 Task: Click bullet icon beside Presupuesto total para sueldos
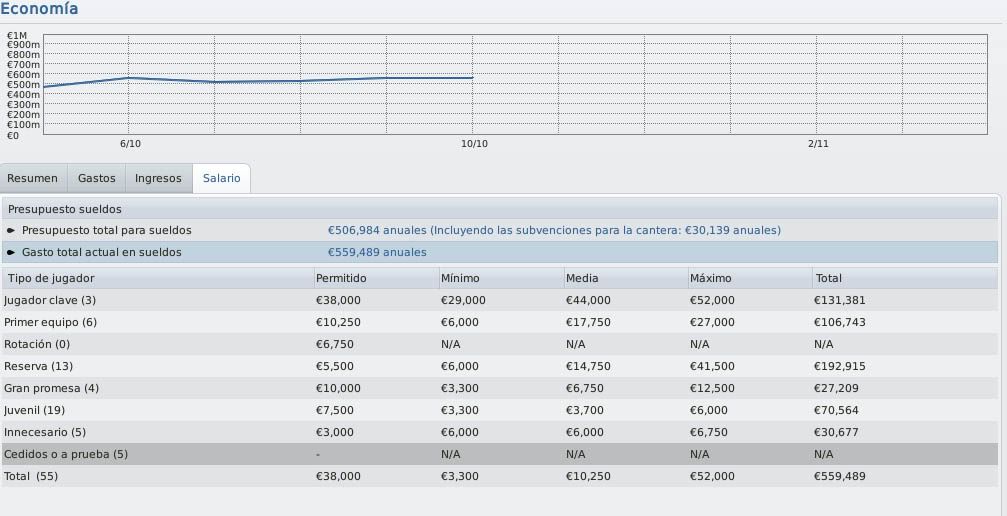point(11,231)
